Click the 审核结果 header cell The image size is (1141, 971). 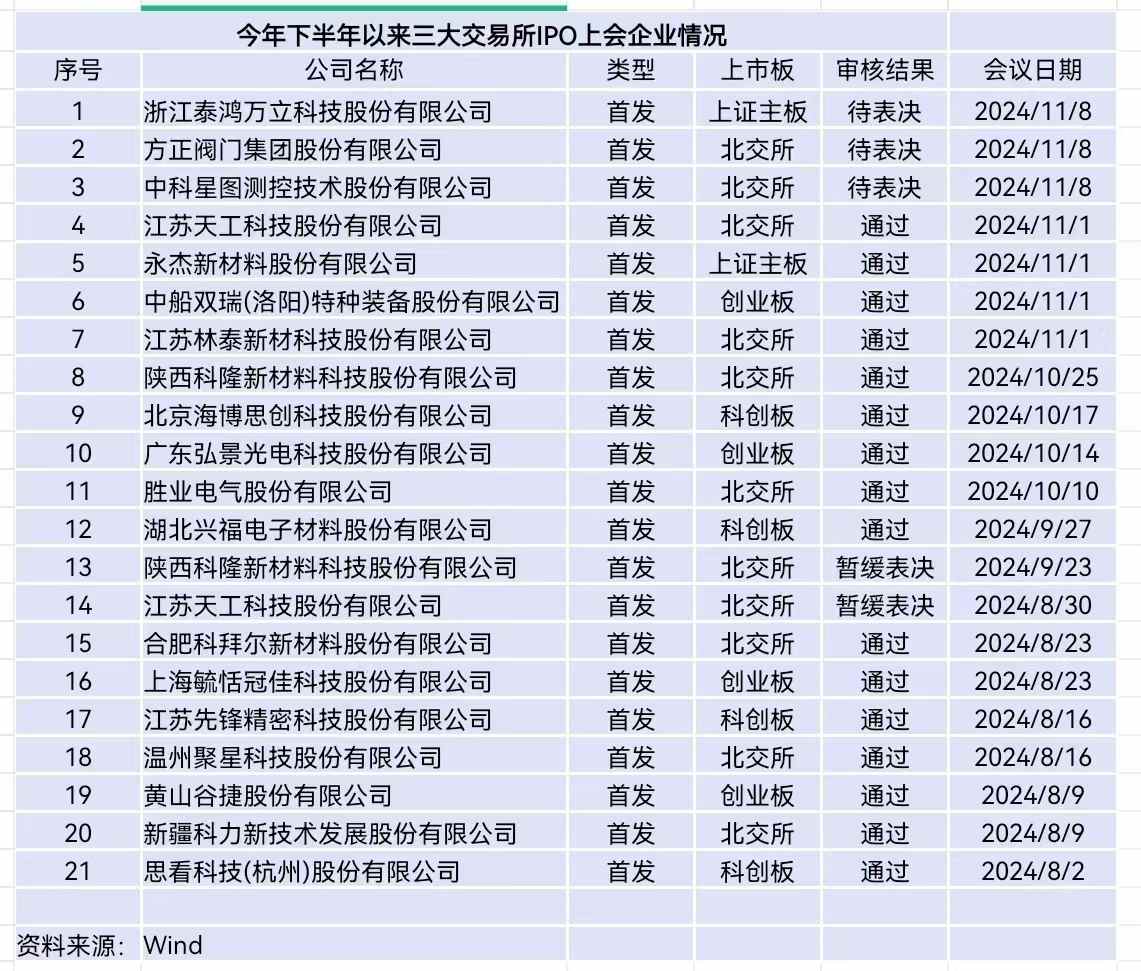tap(885, 71)
